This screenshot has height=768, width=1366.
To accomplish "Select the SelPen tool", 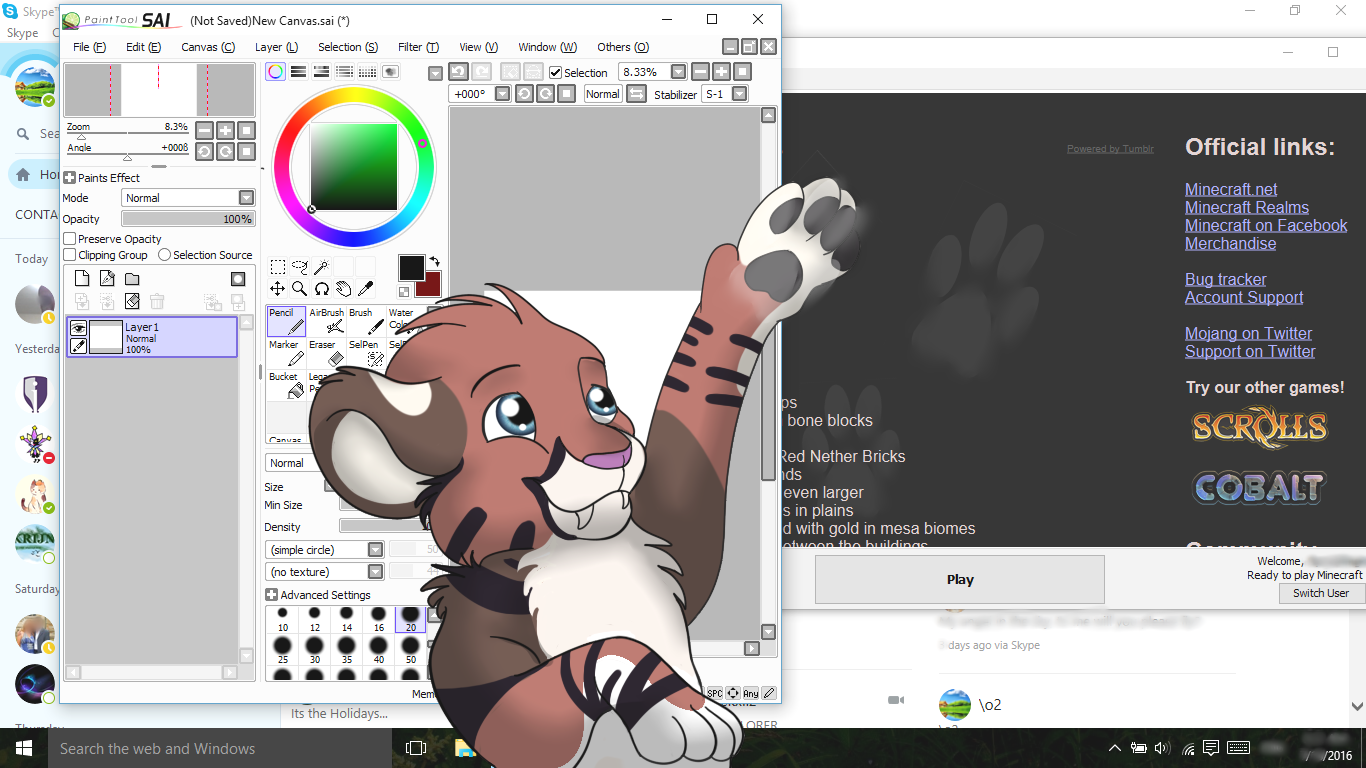I will [366, 353].
